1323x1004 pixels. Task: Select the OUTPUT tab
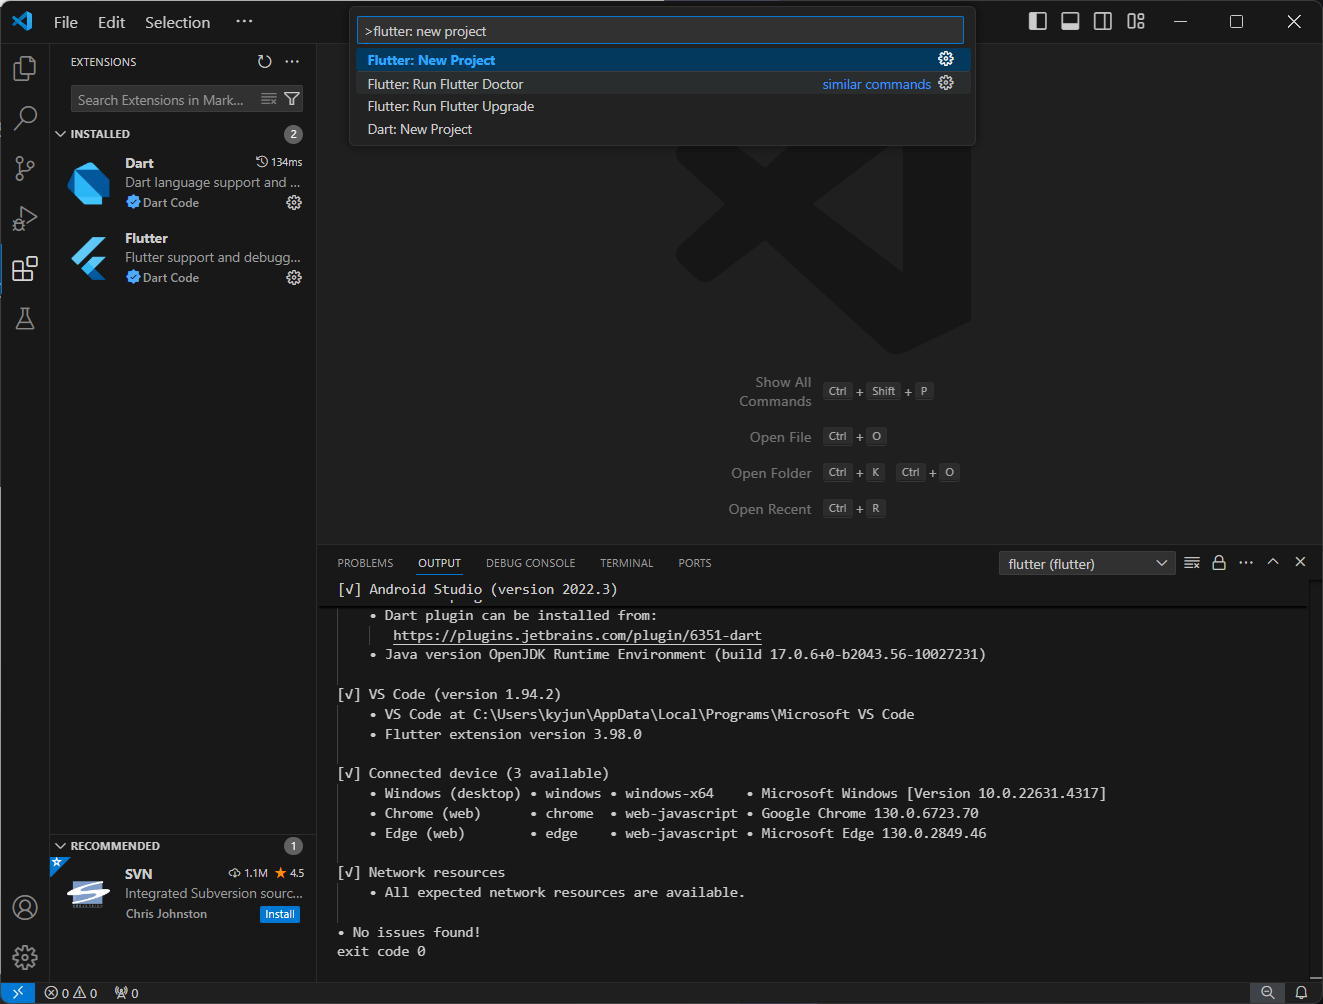coord(440,563)
